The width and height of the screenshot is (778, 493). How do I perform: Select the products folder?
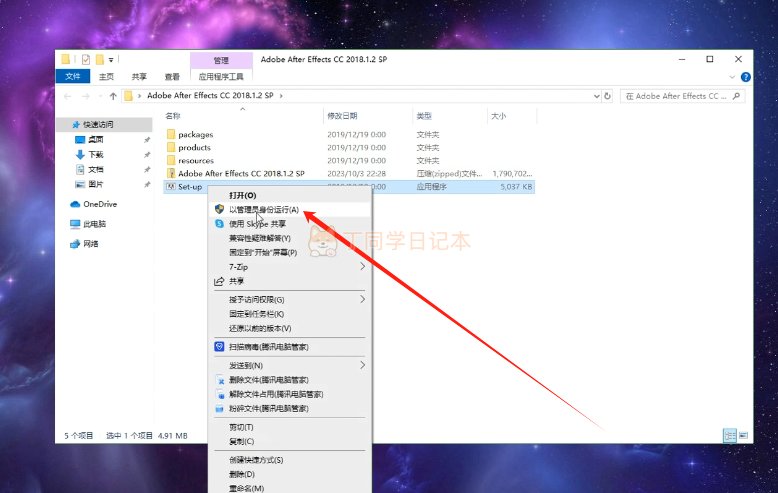tap(194, 147)
